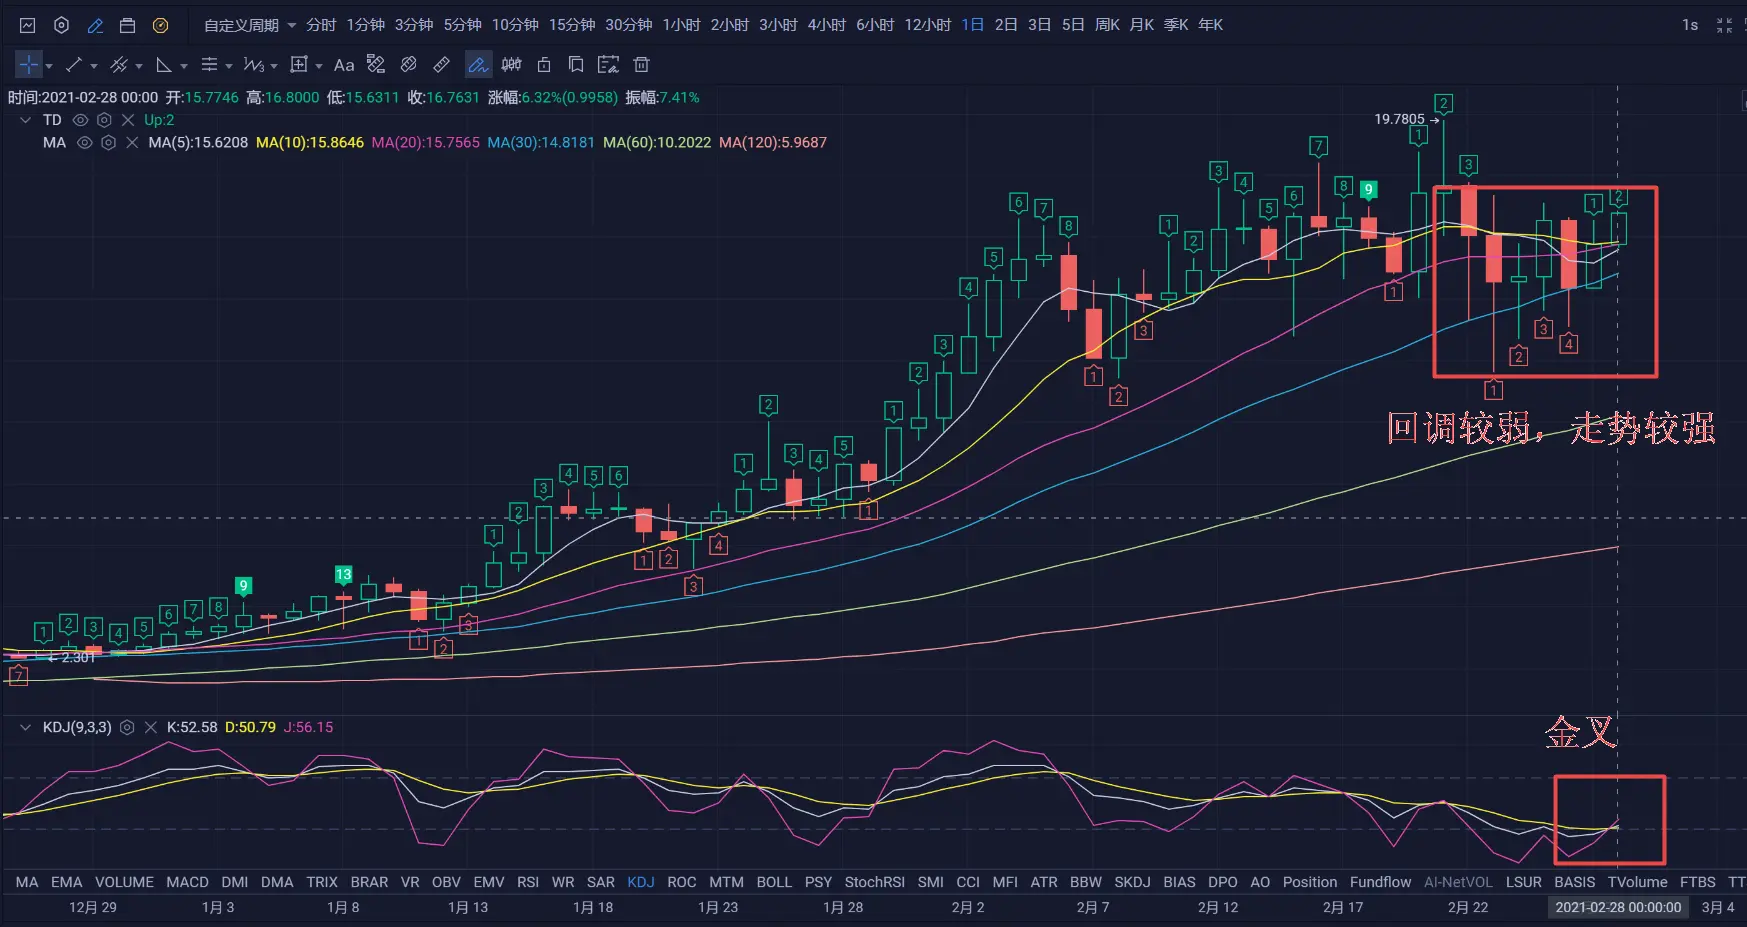Select the VOLUME indicator
Viewport: 1747px width, 927px height.
124,882
